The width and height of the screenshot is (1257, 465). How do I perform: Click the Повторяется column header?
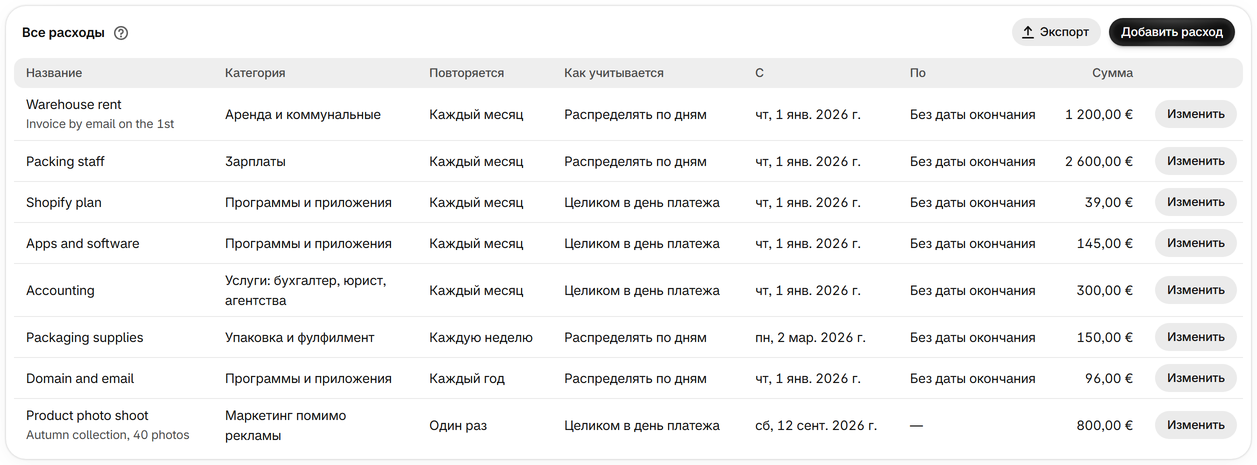click(x=467, y=73)
